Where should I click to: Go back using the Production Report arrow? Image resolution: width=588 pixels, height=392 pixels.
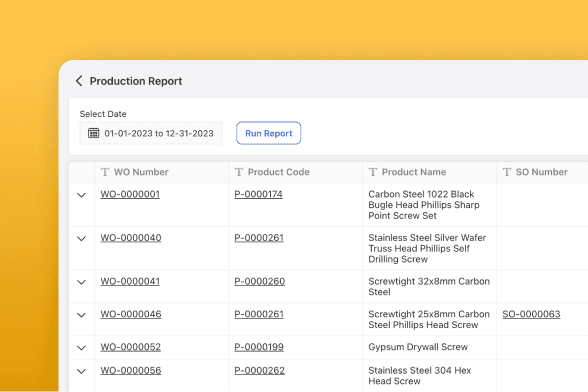coord(79,81)
